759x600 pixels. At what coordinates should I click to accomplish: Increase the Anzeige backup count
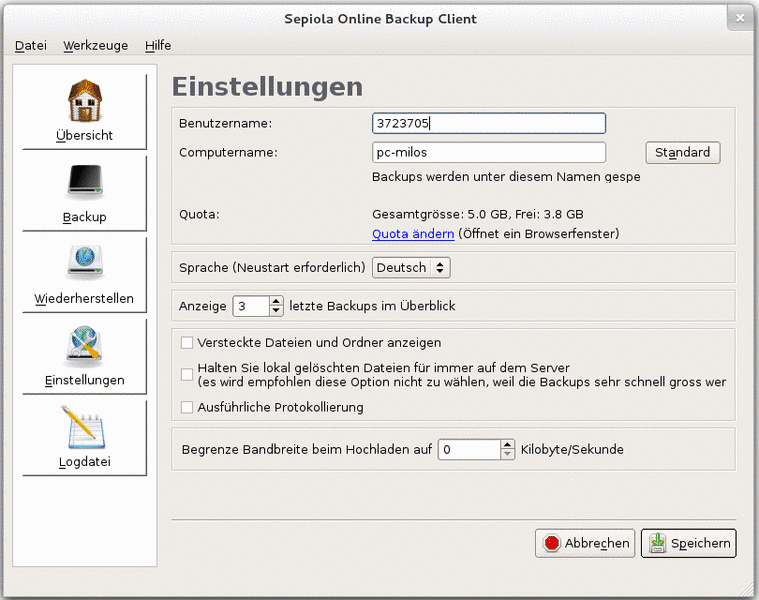pyautogui.click(x=276, y=301)
